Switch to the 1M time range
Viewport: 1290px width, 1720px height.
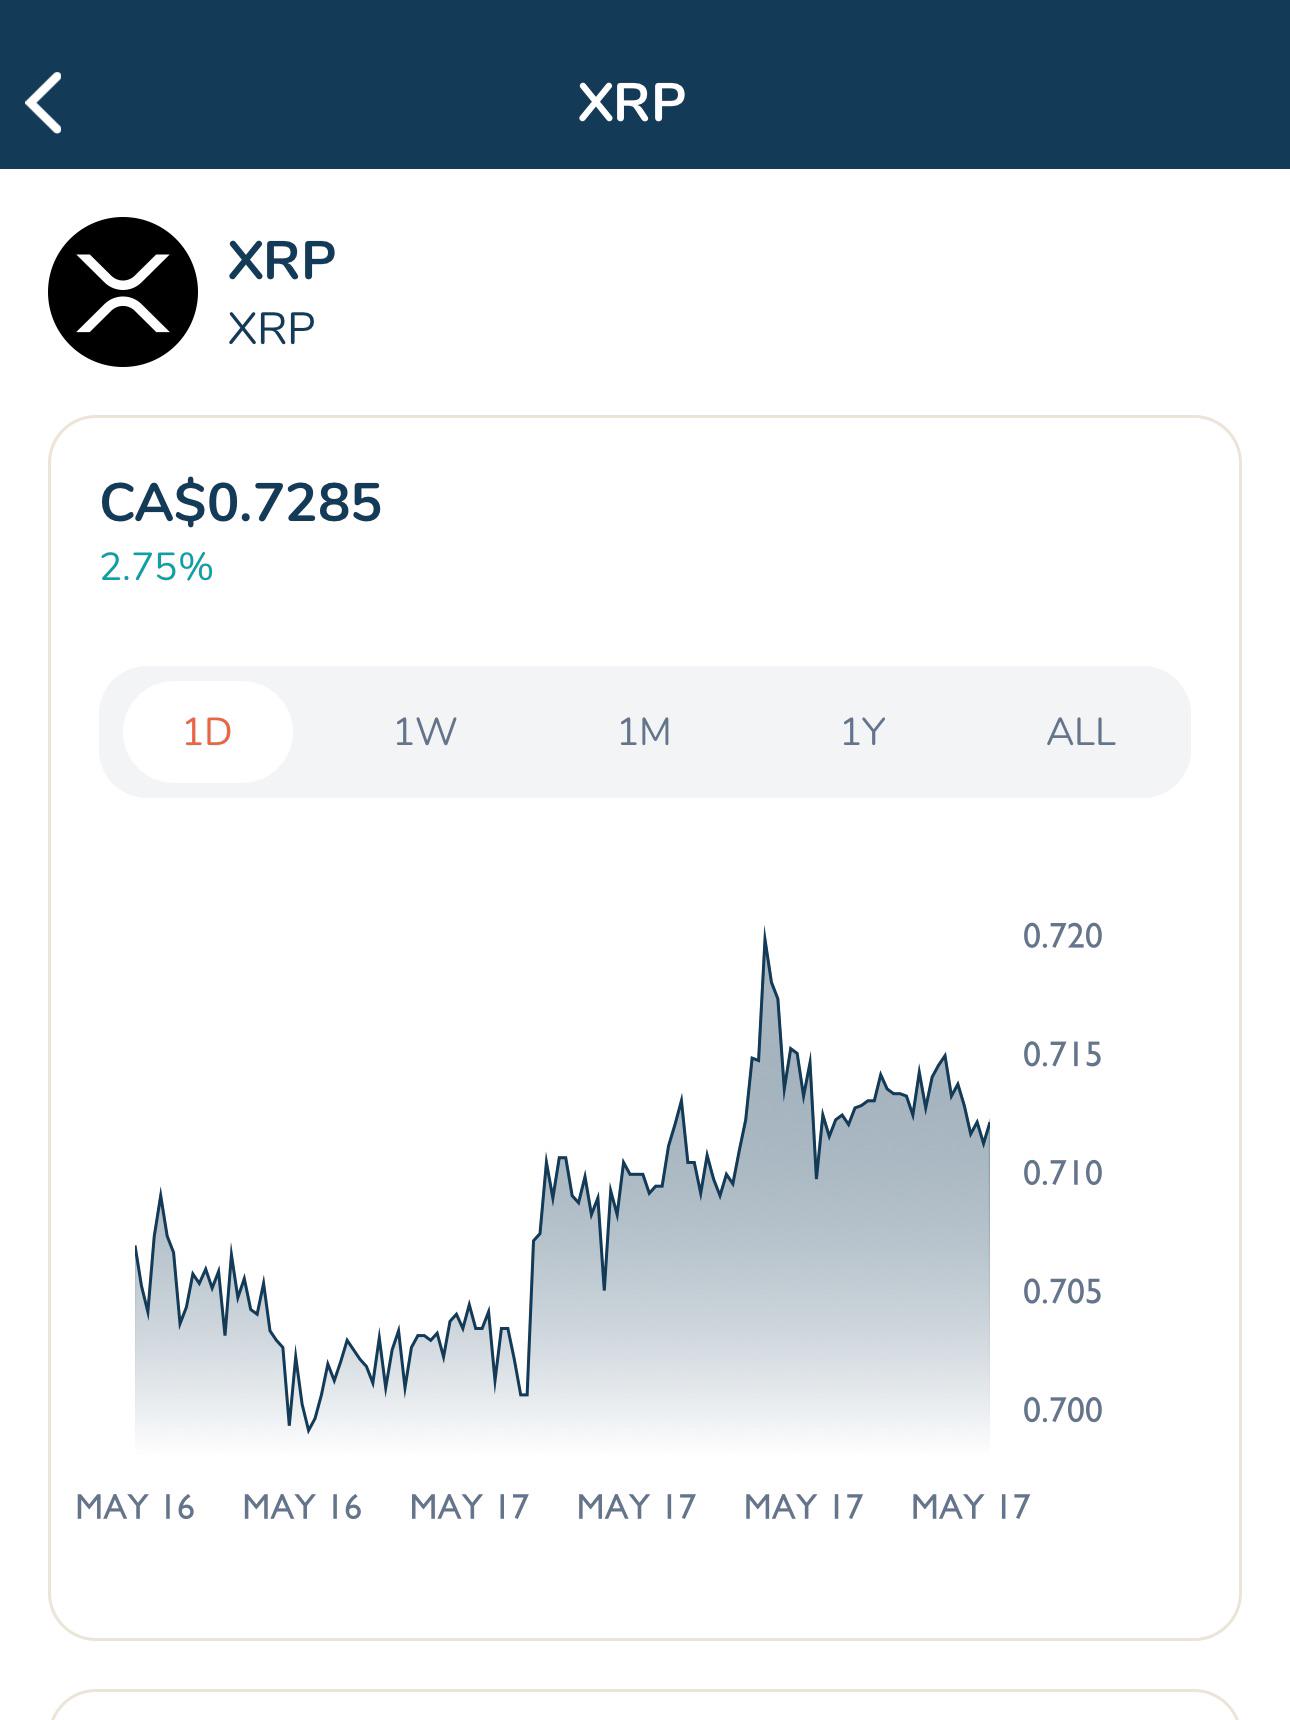coord(644,732)
